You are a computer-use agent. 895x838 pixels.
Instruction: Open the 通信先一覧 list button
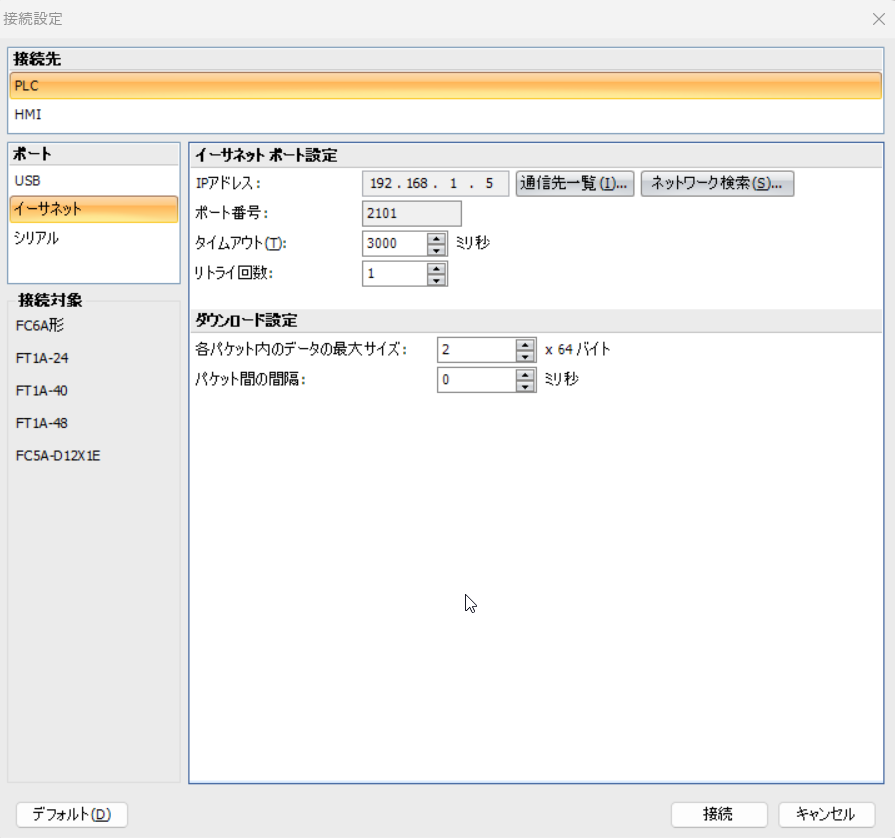(574, 183)
